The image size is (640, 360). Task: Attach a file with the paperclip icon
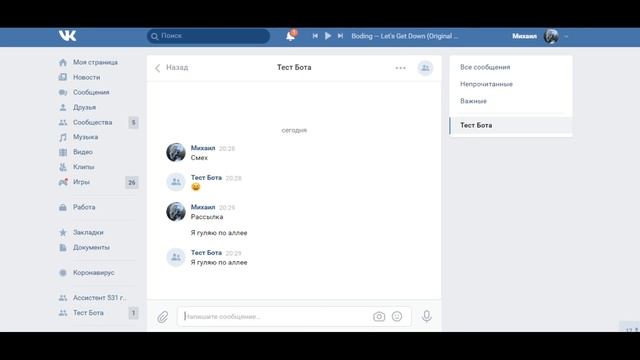[x=162, y=317]
